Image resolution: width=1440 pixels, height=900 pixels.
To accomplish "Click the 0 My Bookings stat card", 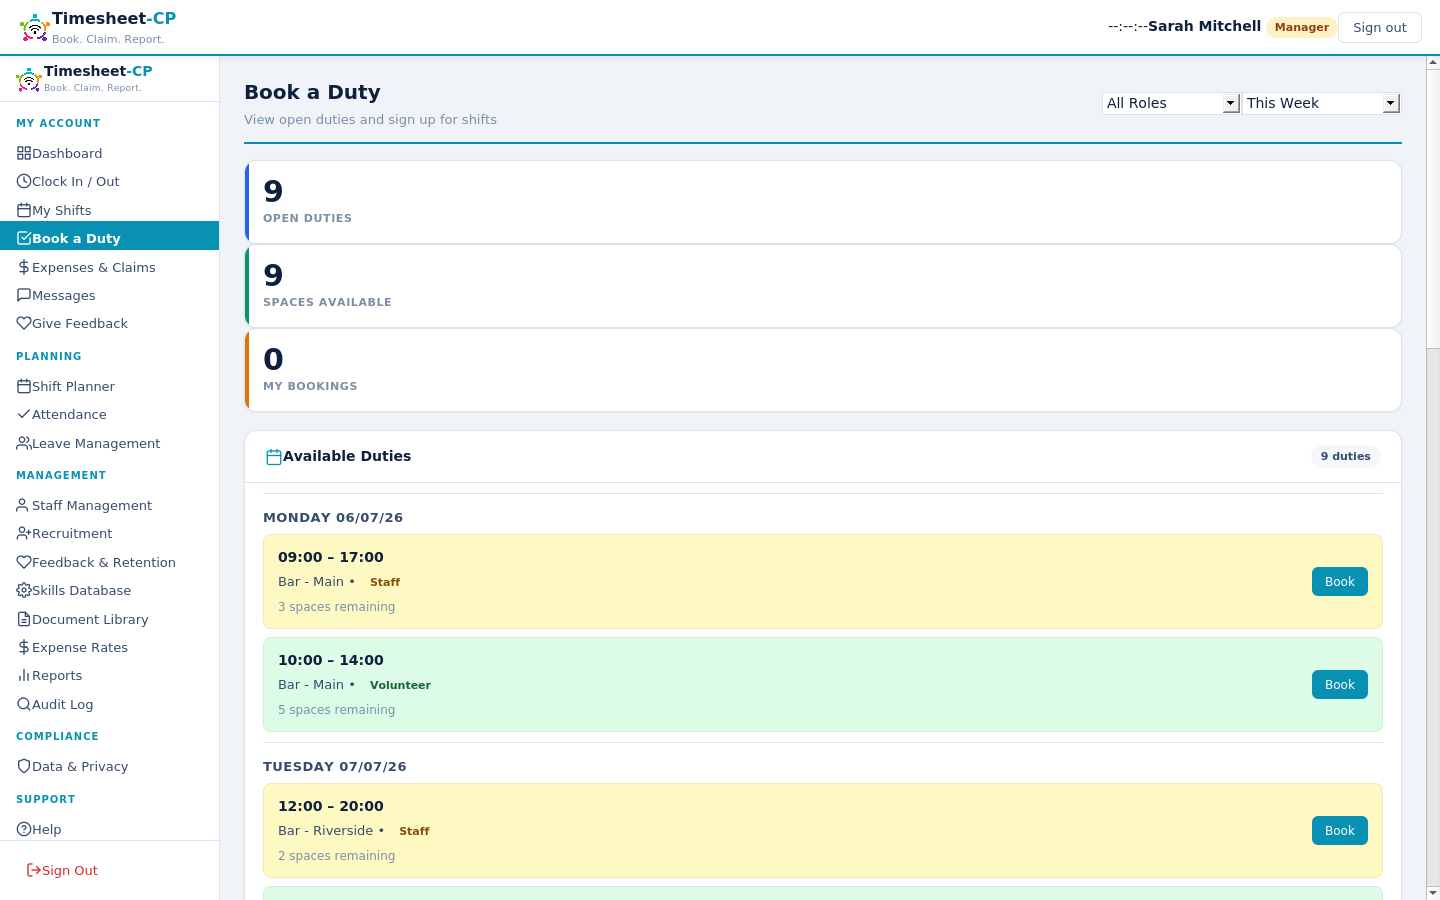I will click(x=823, y=370).
